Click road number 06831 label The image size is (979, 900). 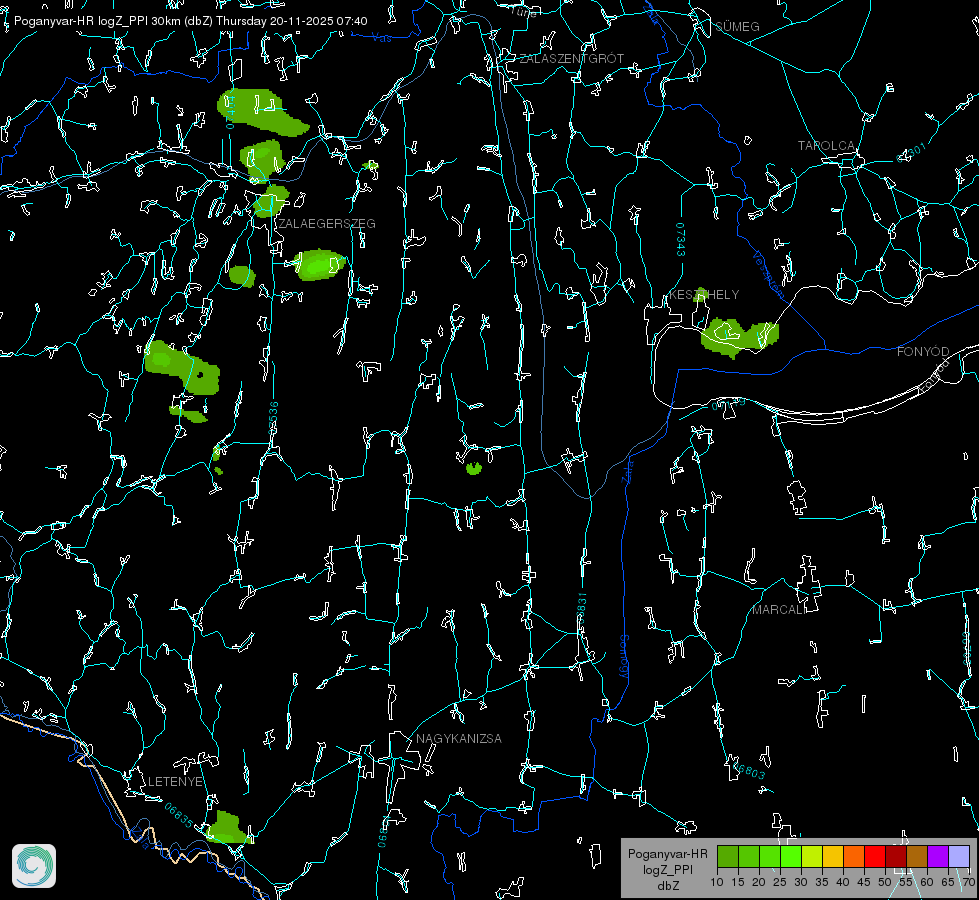[x=582, y=610]
